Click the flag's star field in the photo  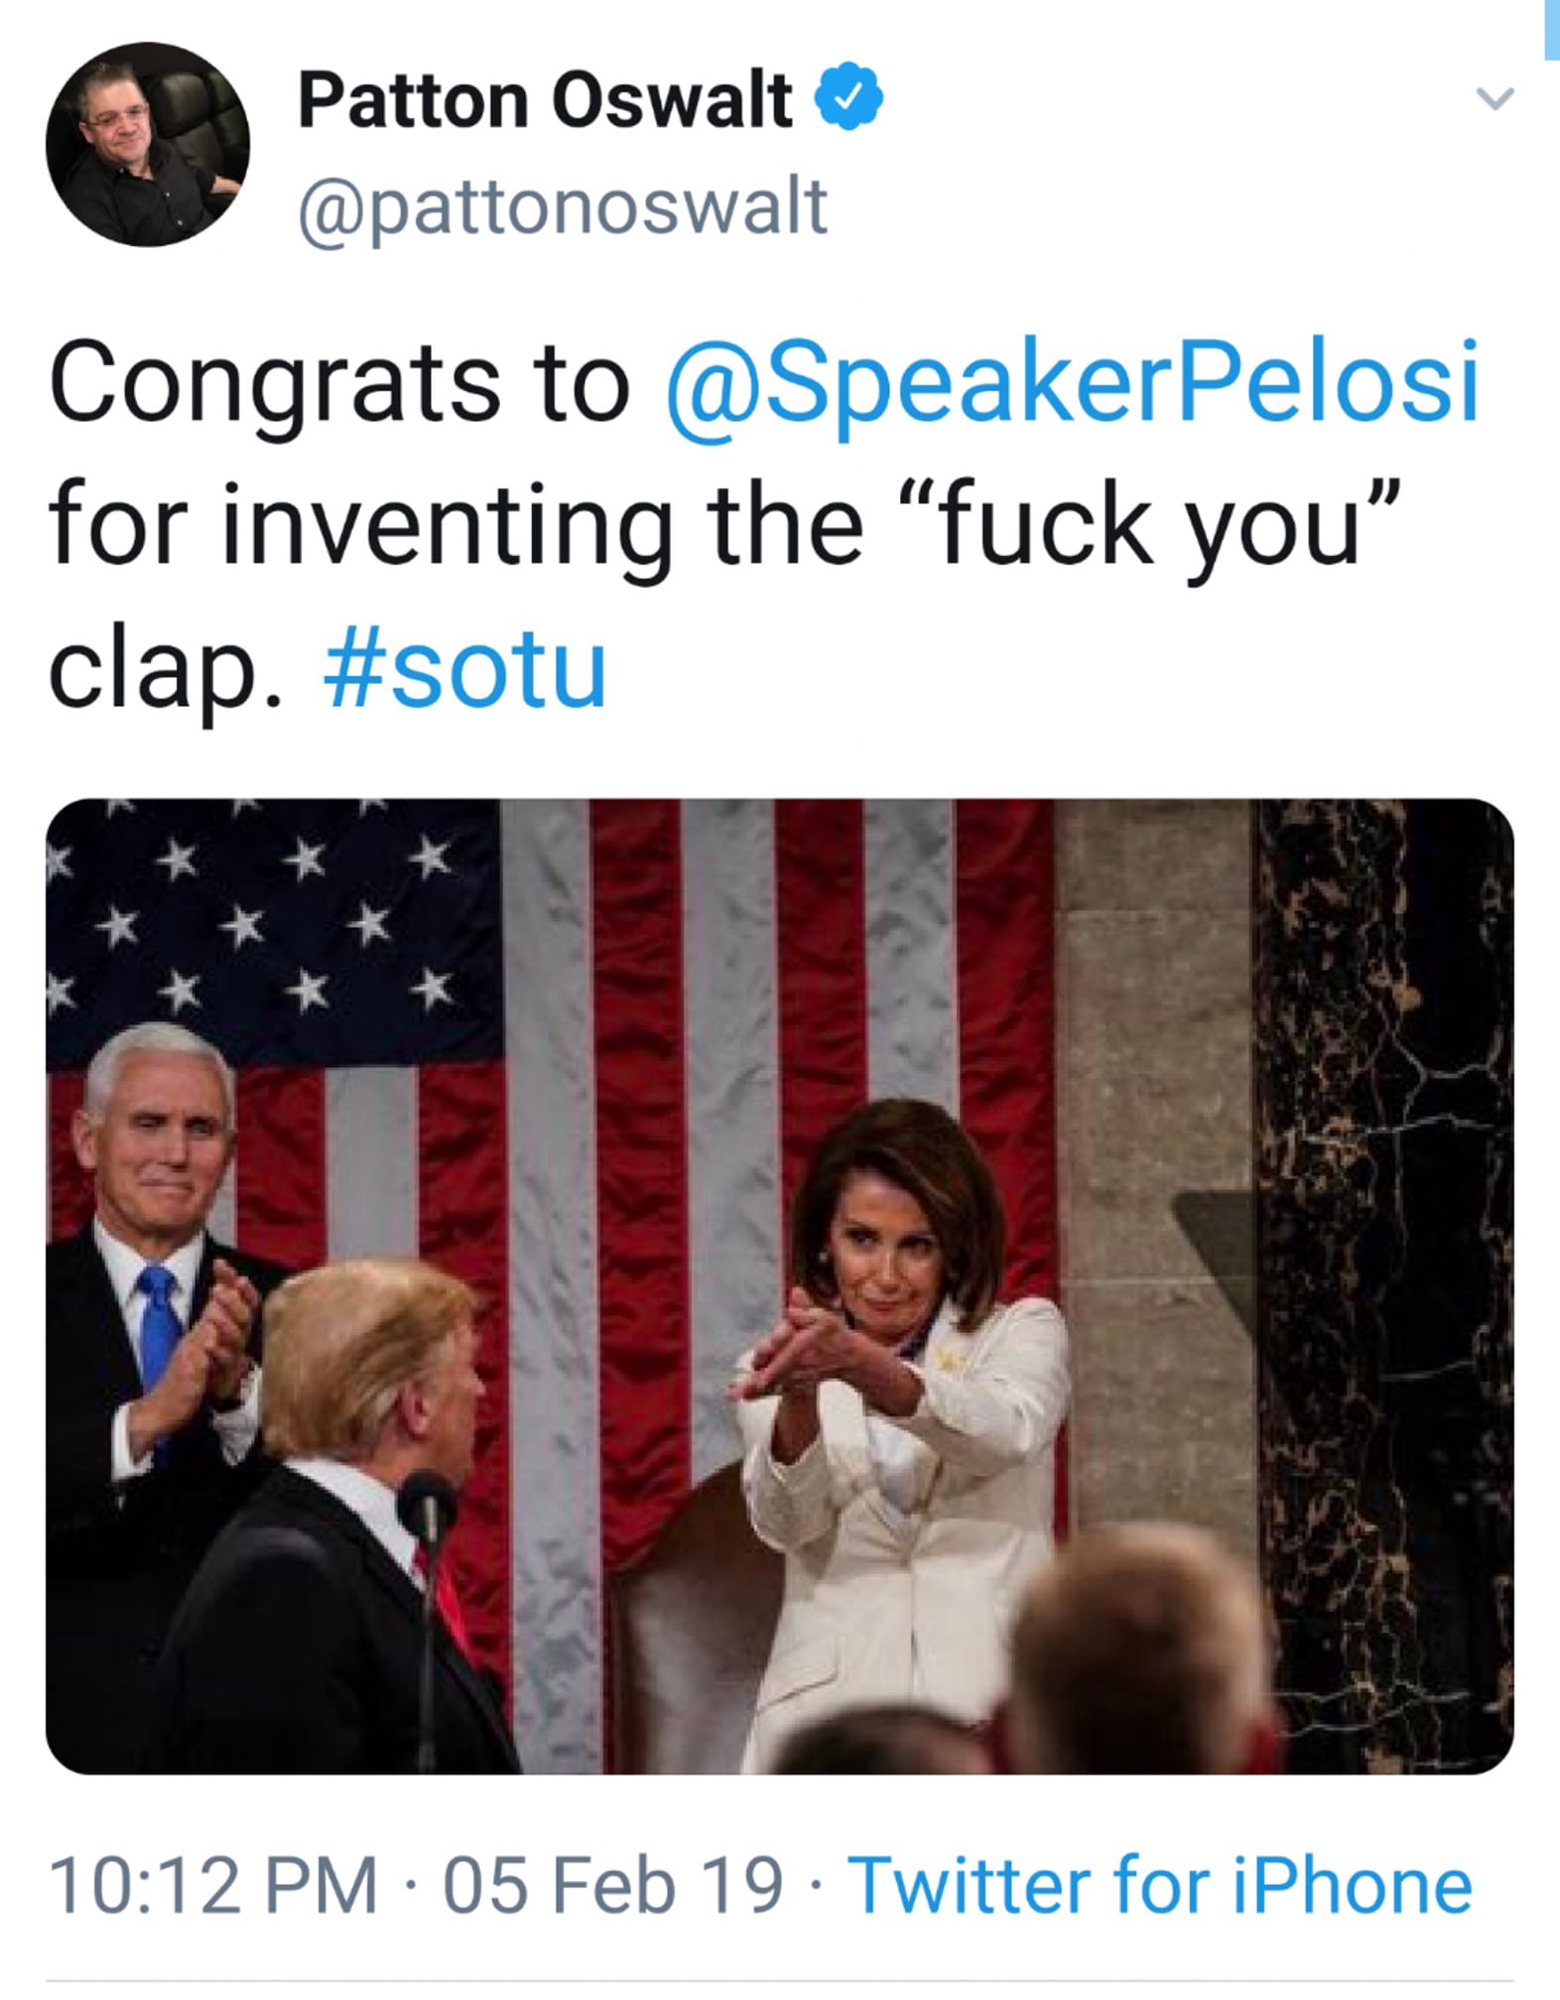(x=270, y=930)
